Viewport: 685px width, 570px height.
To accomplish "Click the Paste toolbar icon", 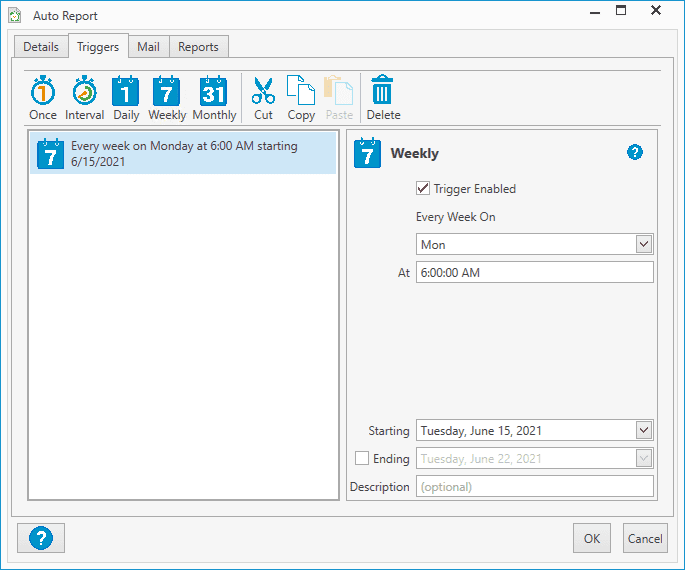I will [339, 98].
